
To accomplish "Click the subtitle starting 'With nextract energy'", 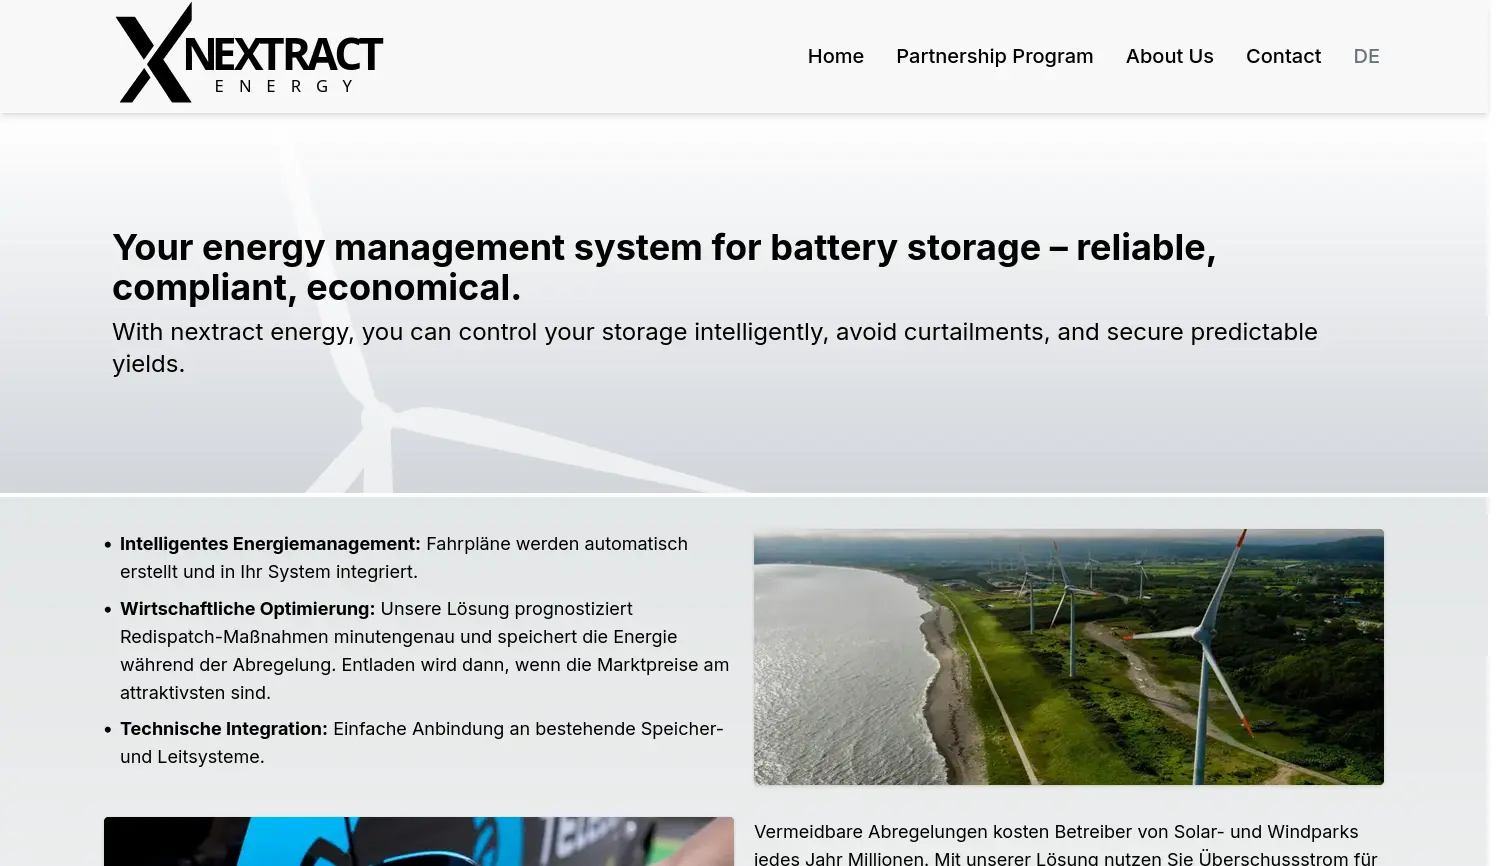I will [714, 347].
